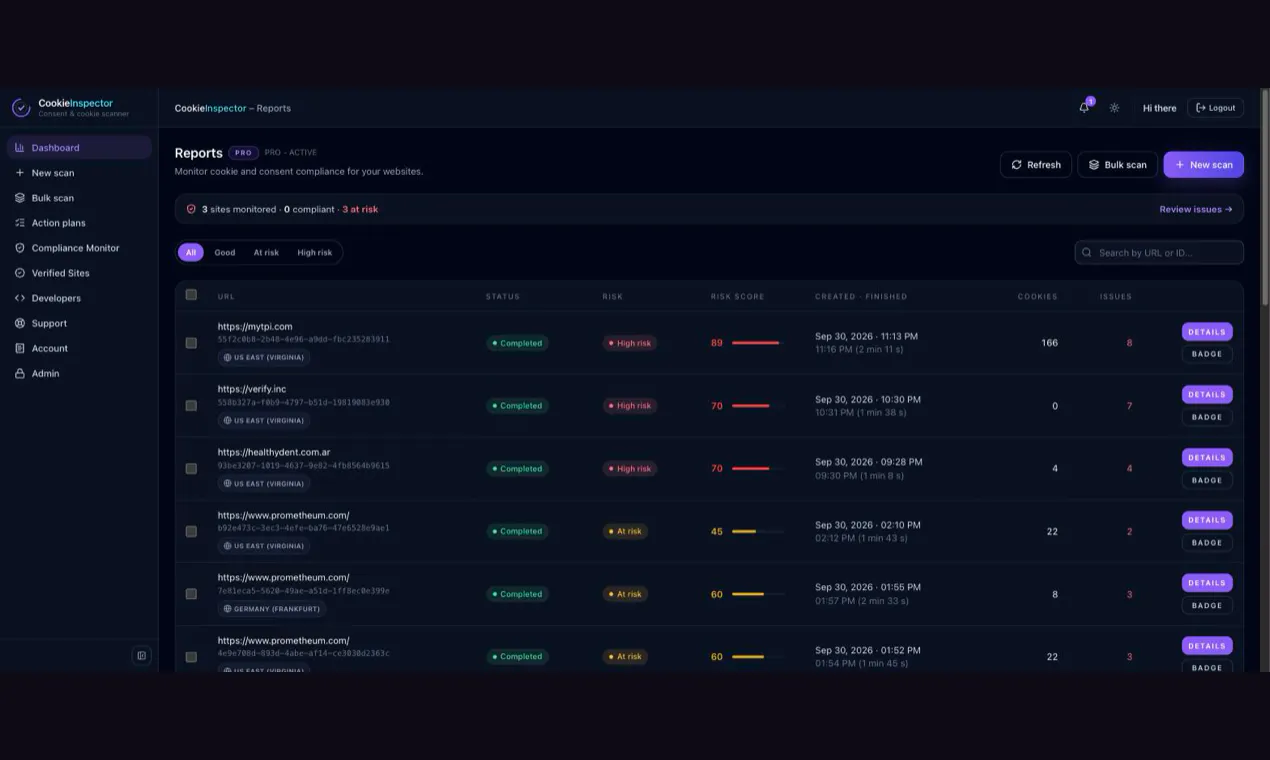The height and width of the screenshot is (760, 1270).
Task: Focus the Search by URL or ID field
Action: pyautogui.click(x=1159, y=253)
